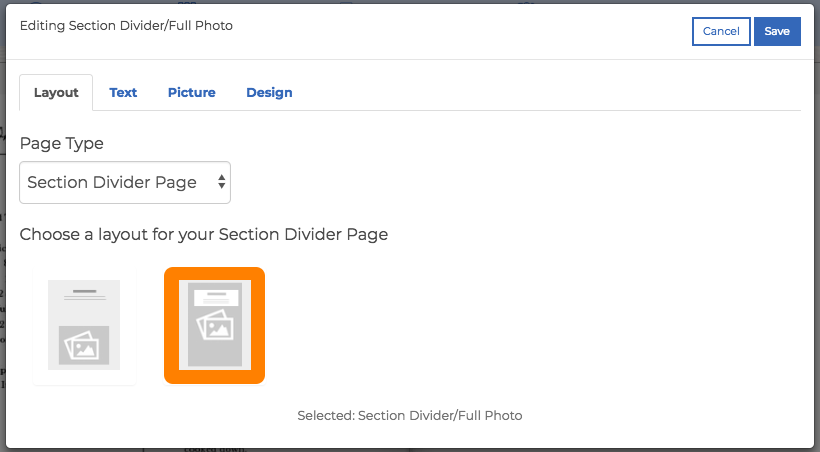This screenshot has height=452, width=820.
Task: Click the photo icon in the Full Photo layout
Action: tap(215, 324)
